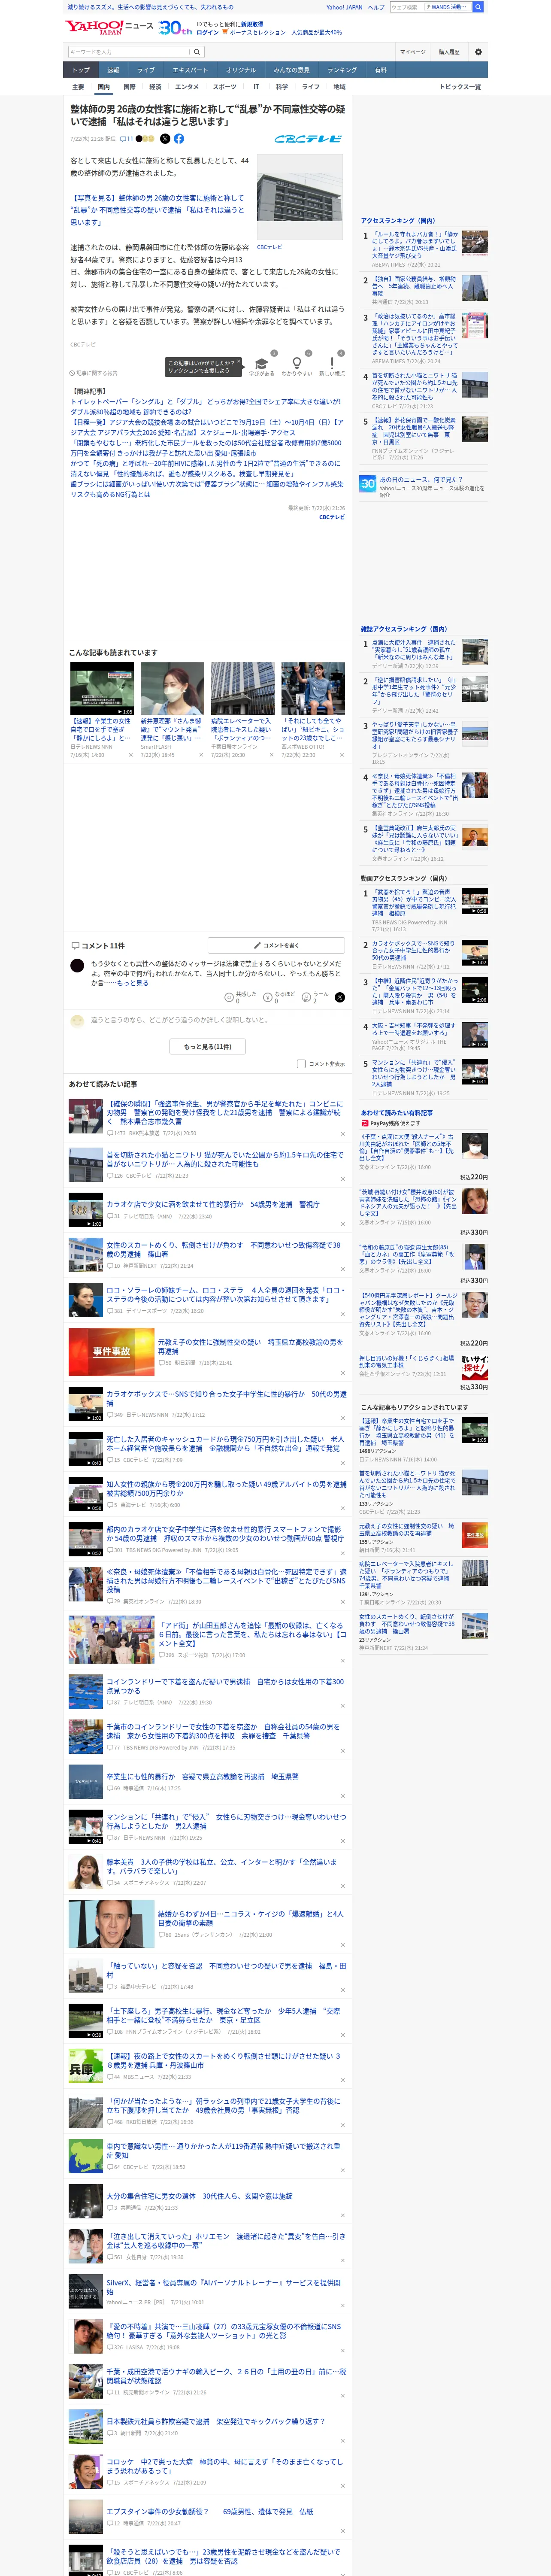Open the ヘルプ link in top bar
This screenshot has width=551, height=2576.
[376, 7]
